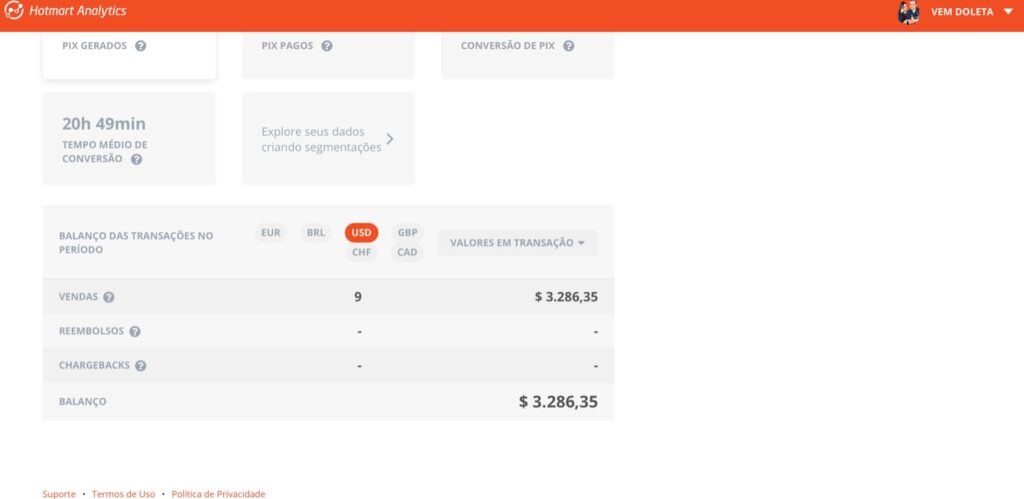The height and width of the screenshot is (499, 1024).
Task: Open the Política de Privacidade link
Action: 218,494
